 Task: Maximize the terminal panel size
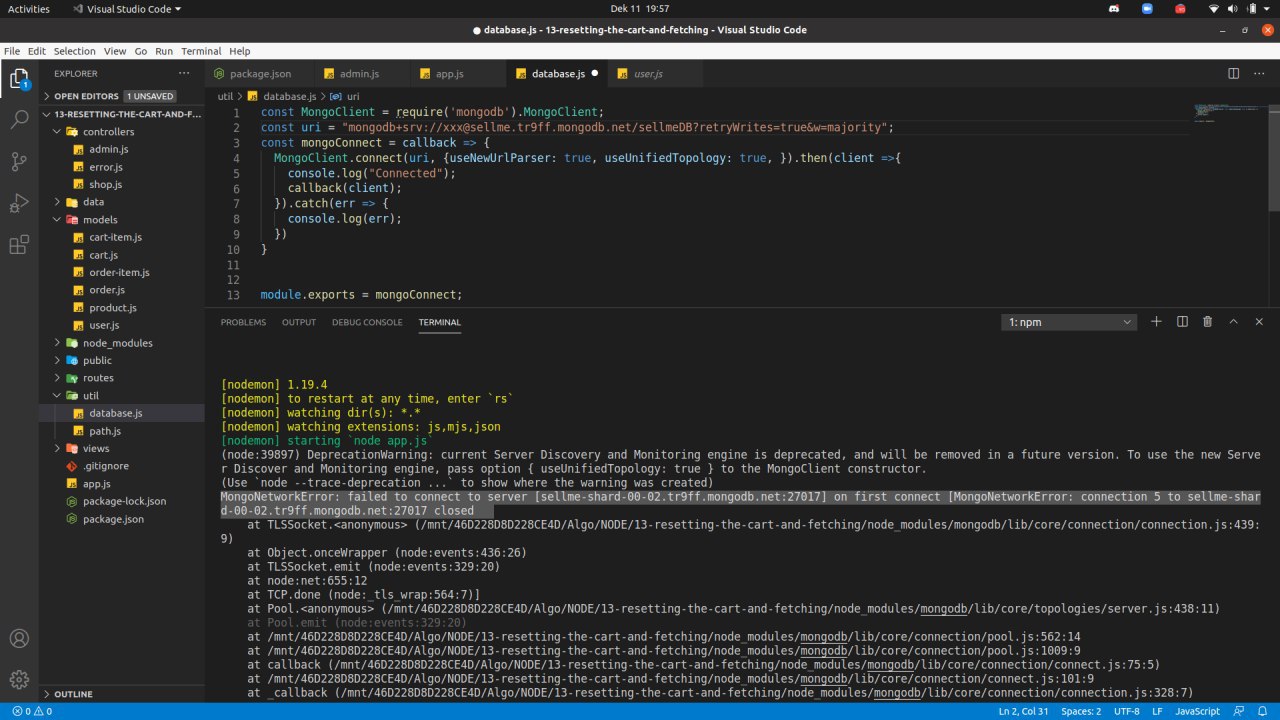point(1233,322)
